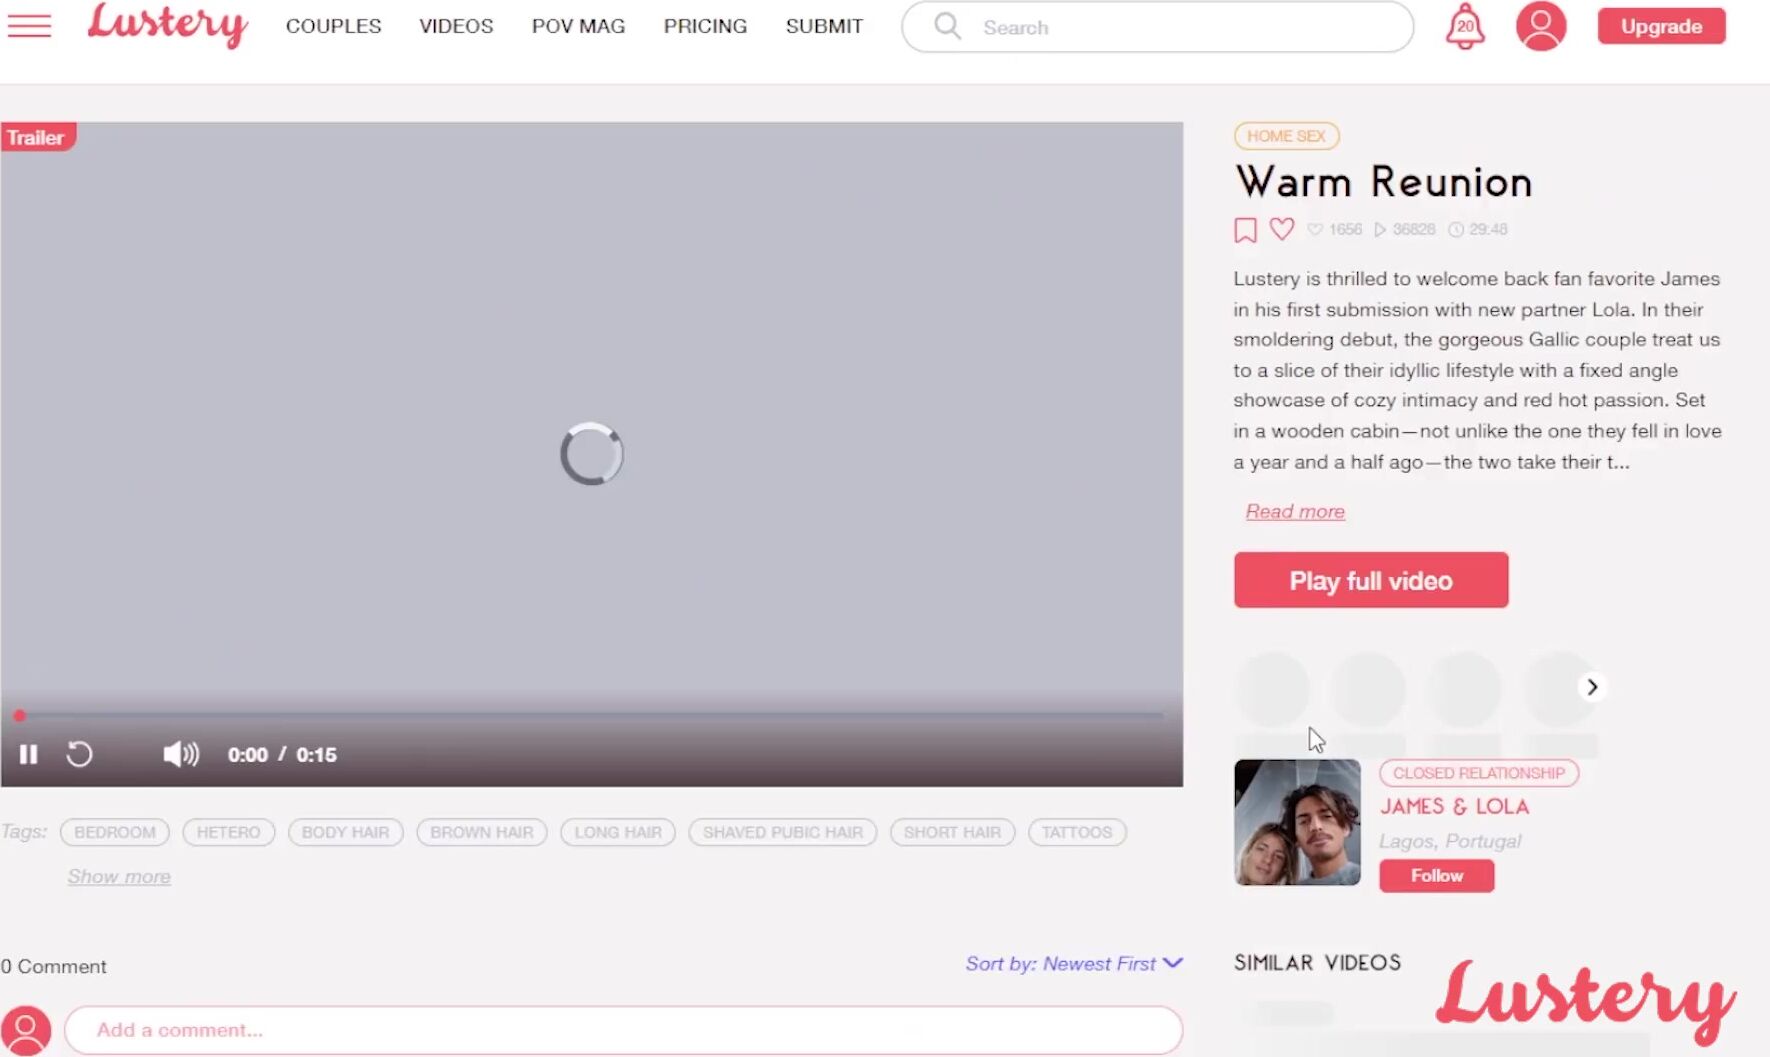Replay the trailer from start
The image size is (1770, 1057).
(79, 754)
